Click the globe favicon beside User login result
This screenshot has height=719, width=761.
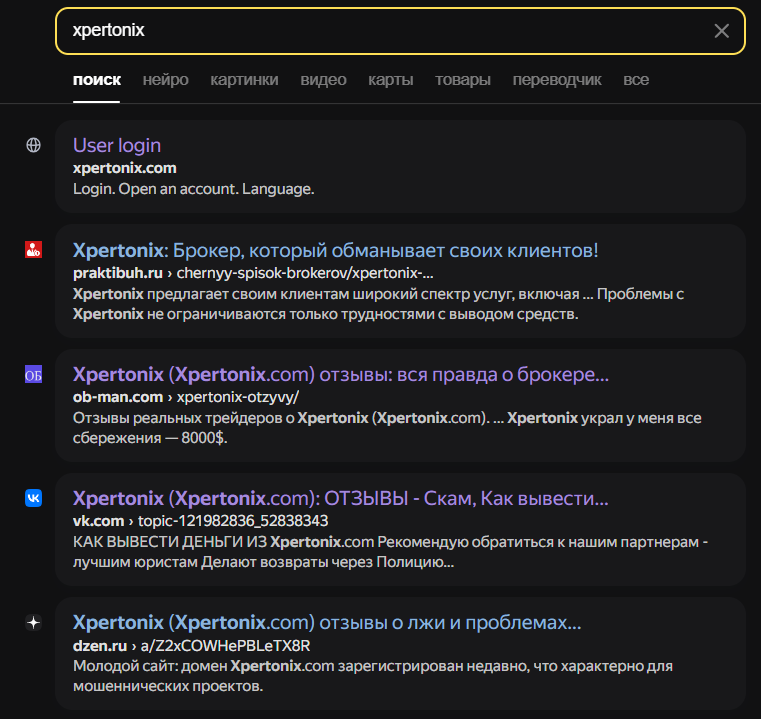[x=33, y=145]
